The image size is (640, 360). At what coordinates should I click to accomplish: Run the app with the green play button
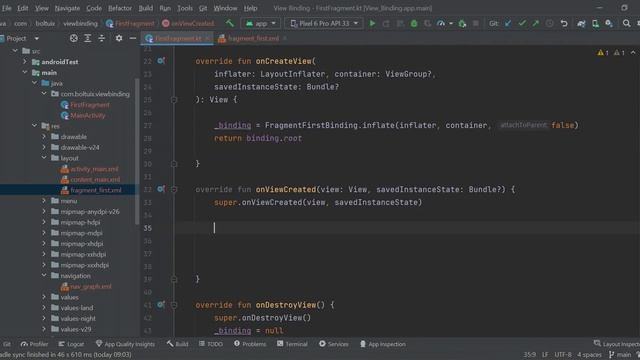pos(372,24)
